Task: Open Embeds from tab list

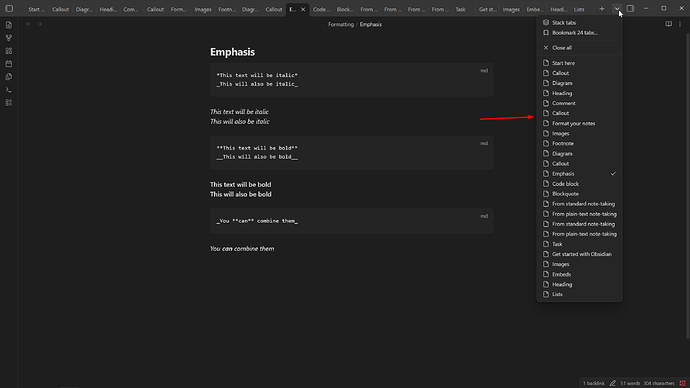Action: click(x=579, y=275)
